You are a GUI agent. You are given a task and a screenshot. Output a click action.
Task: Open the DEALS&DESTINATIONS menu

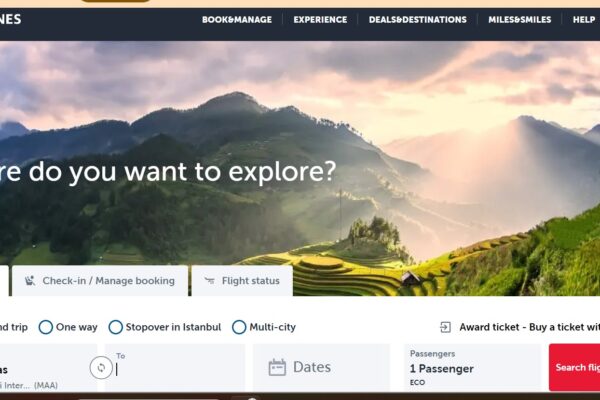click(x=418, y=20)
